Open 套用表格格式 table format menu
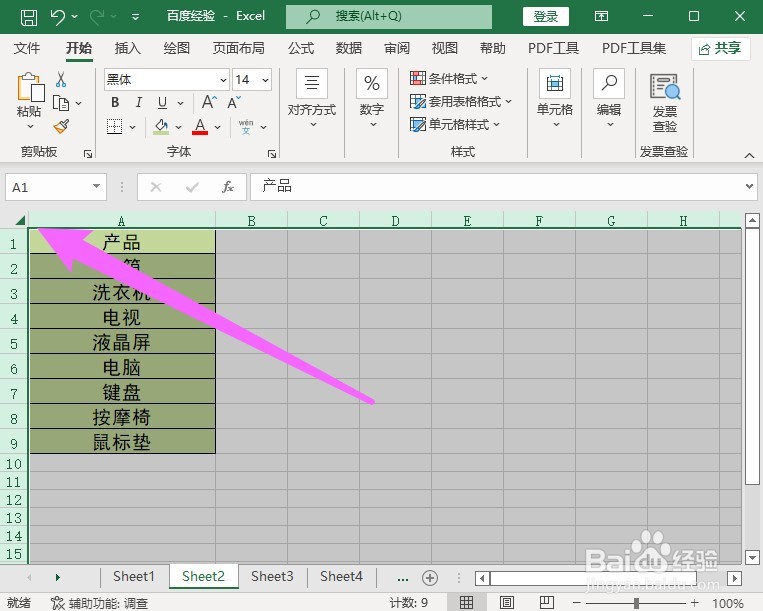The image size is (763, 611). pos(461,102)
